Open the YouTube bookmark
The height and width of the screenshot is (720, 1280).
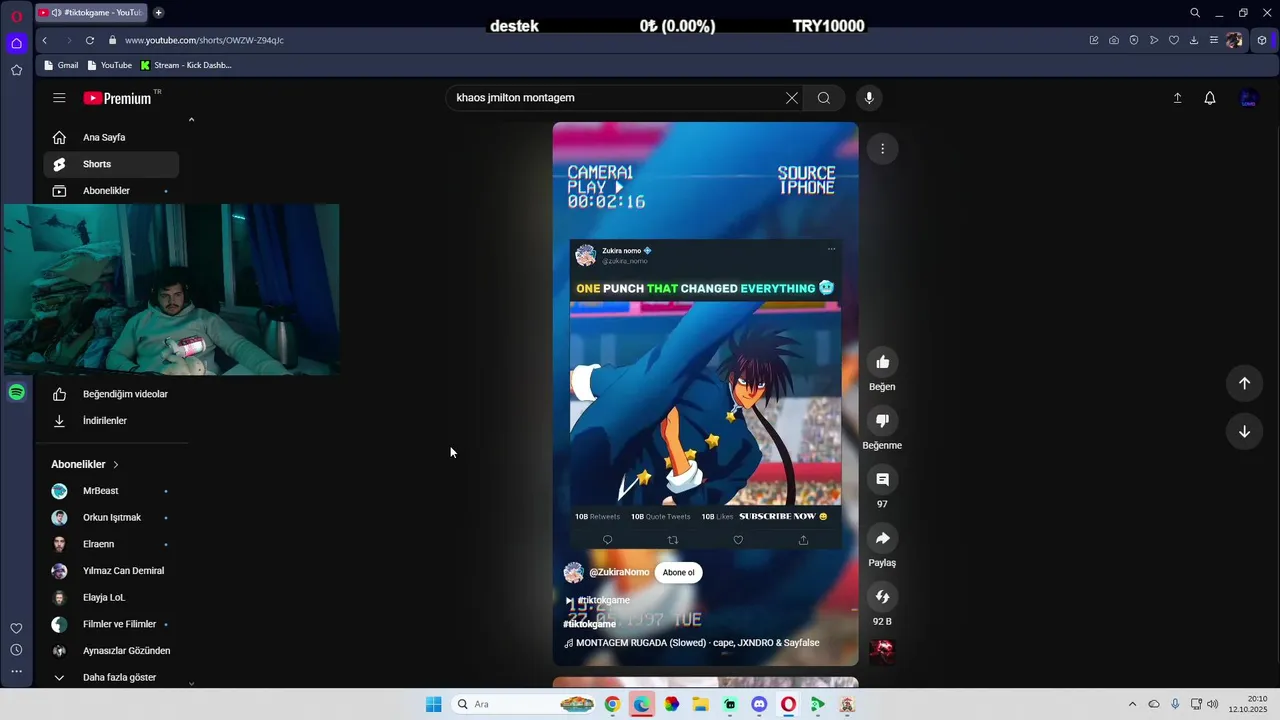[x=109, y=65]
